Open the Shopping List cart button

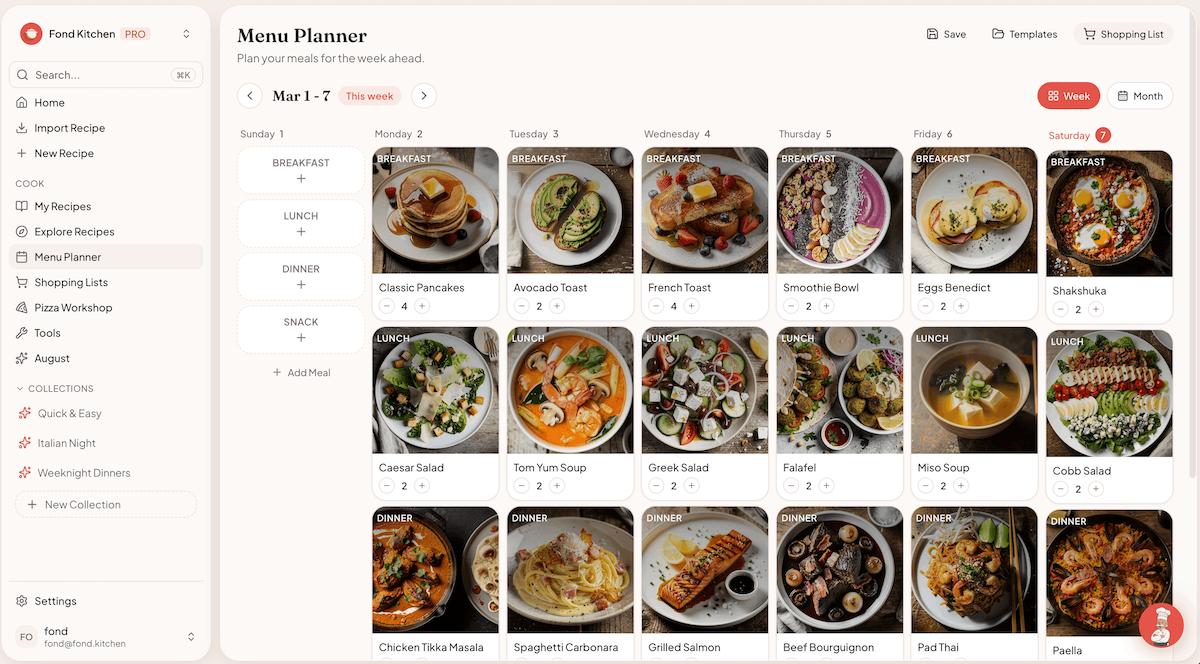point(1123,34)
